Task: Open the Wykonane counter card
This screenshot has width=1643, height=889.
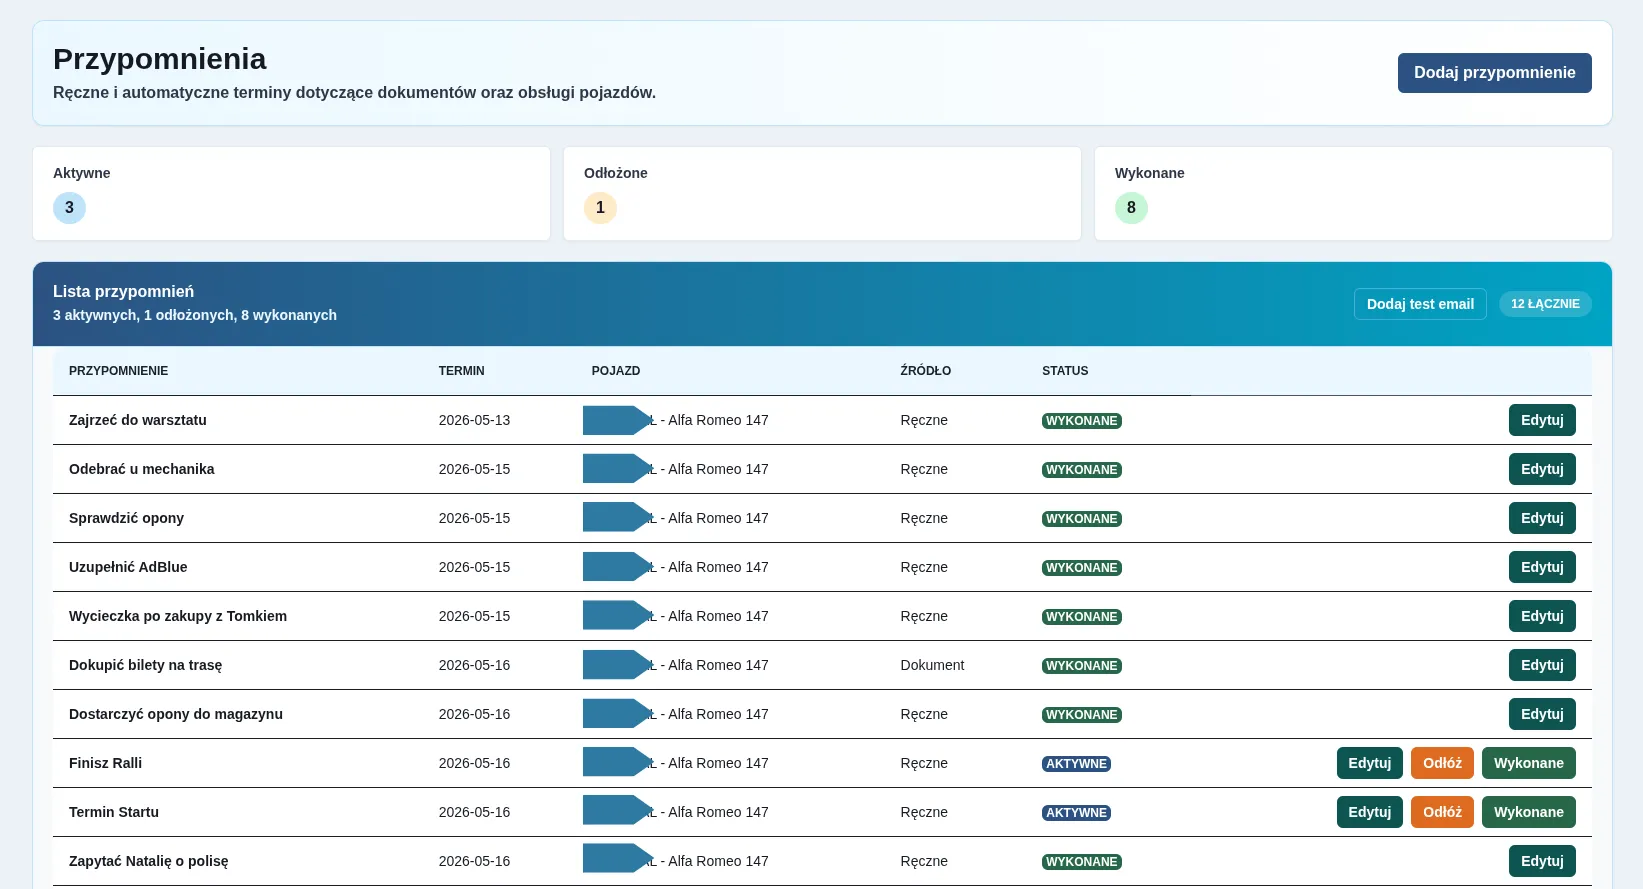Action: pos(1353,194)
